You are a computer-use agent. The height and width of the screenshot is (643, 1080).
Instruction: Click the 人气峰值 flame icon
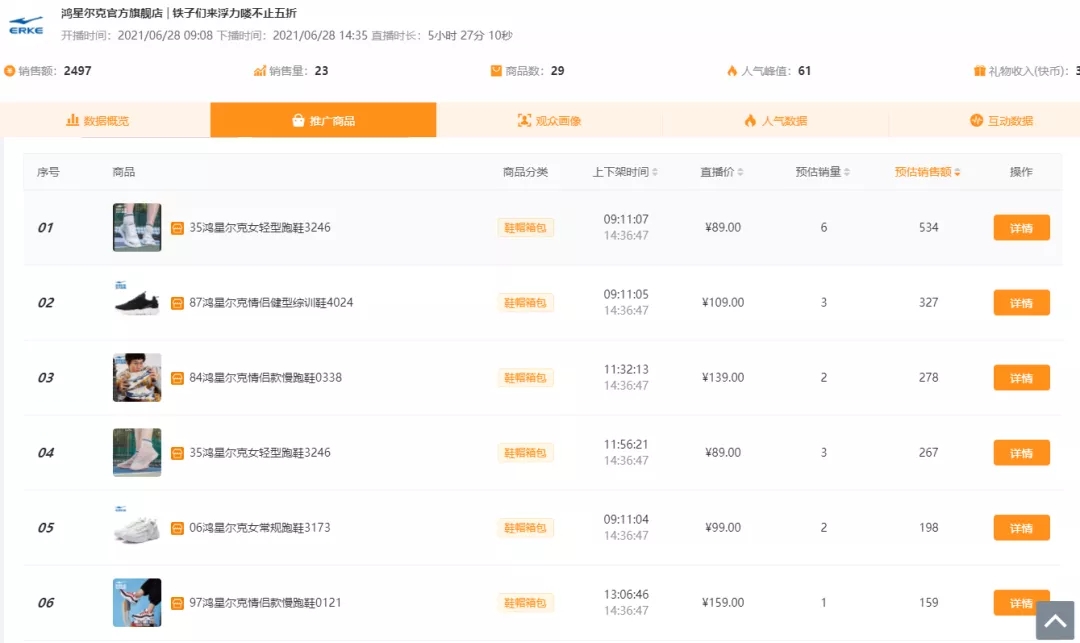click(731, 71)
